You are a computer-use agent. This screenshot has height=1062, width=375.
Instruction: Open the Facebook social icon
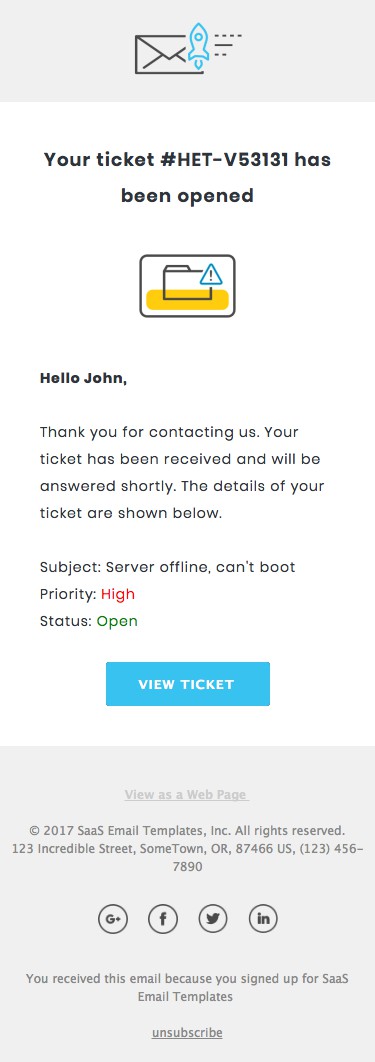point(163,919)
